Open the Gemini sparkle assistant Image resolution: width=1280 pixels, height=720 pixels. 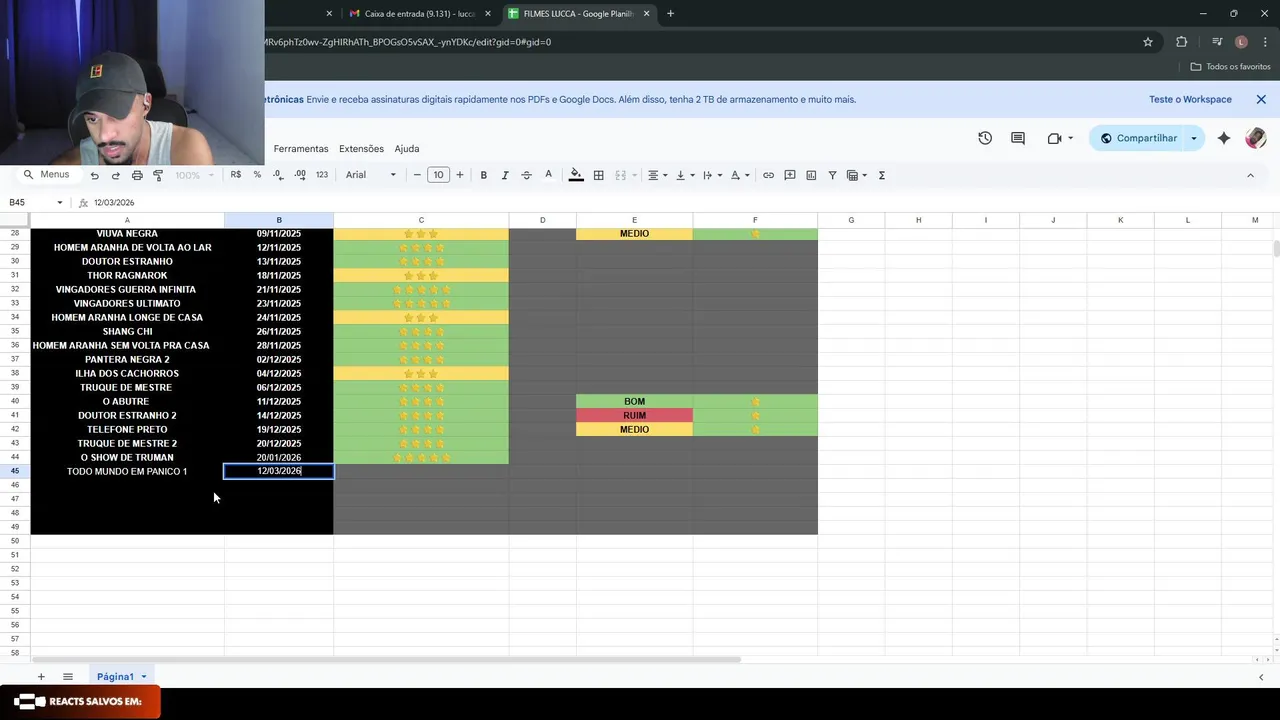pos(1224,138)
